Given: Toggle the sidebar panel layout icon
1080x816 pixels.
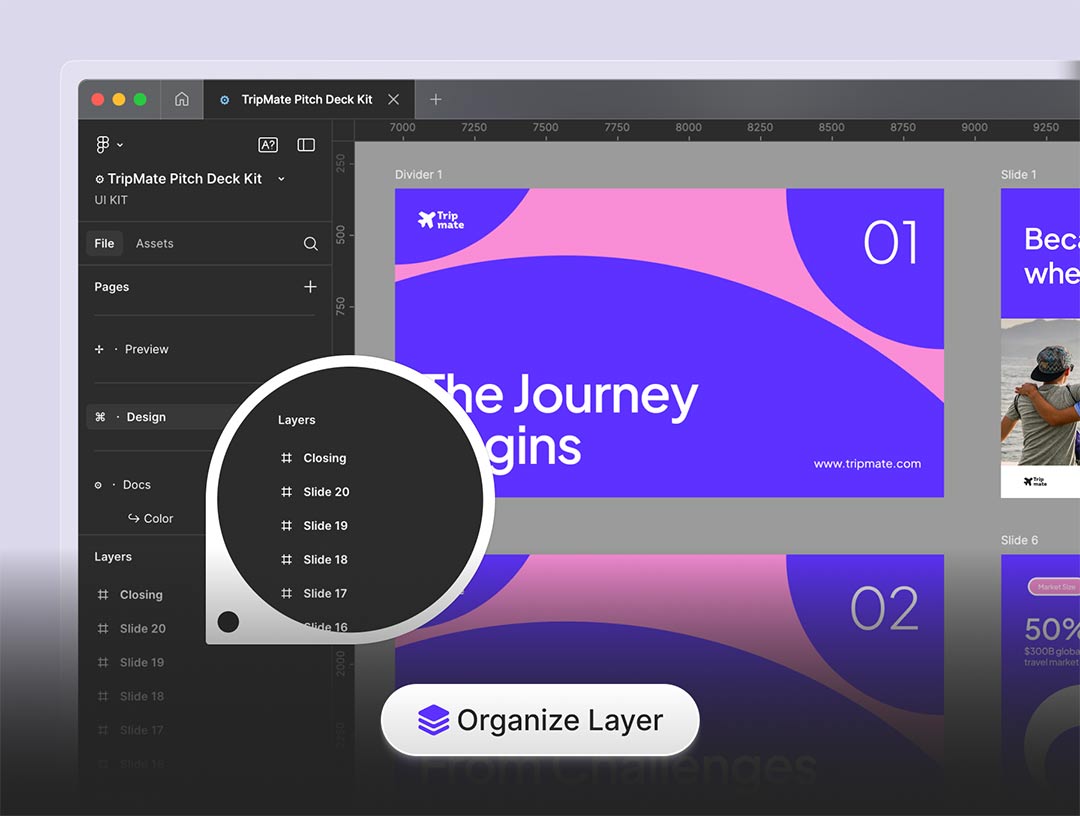Looking at the screenshot, I should 306,145.
